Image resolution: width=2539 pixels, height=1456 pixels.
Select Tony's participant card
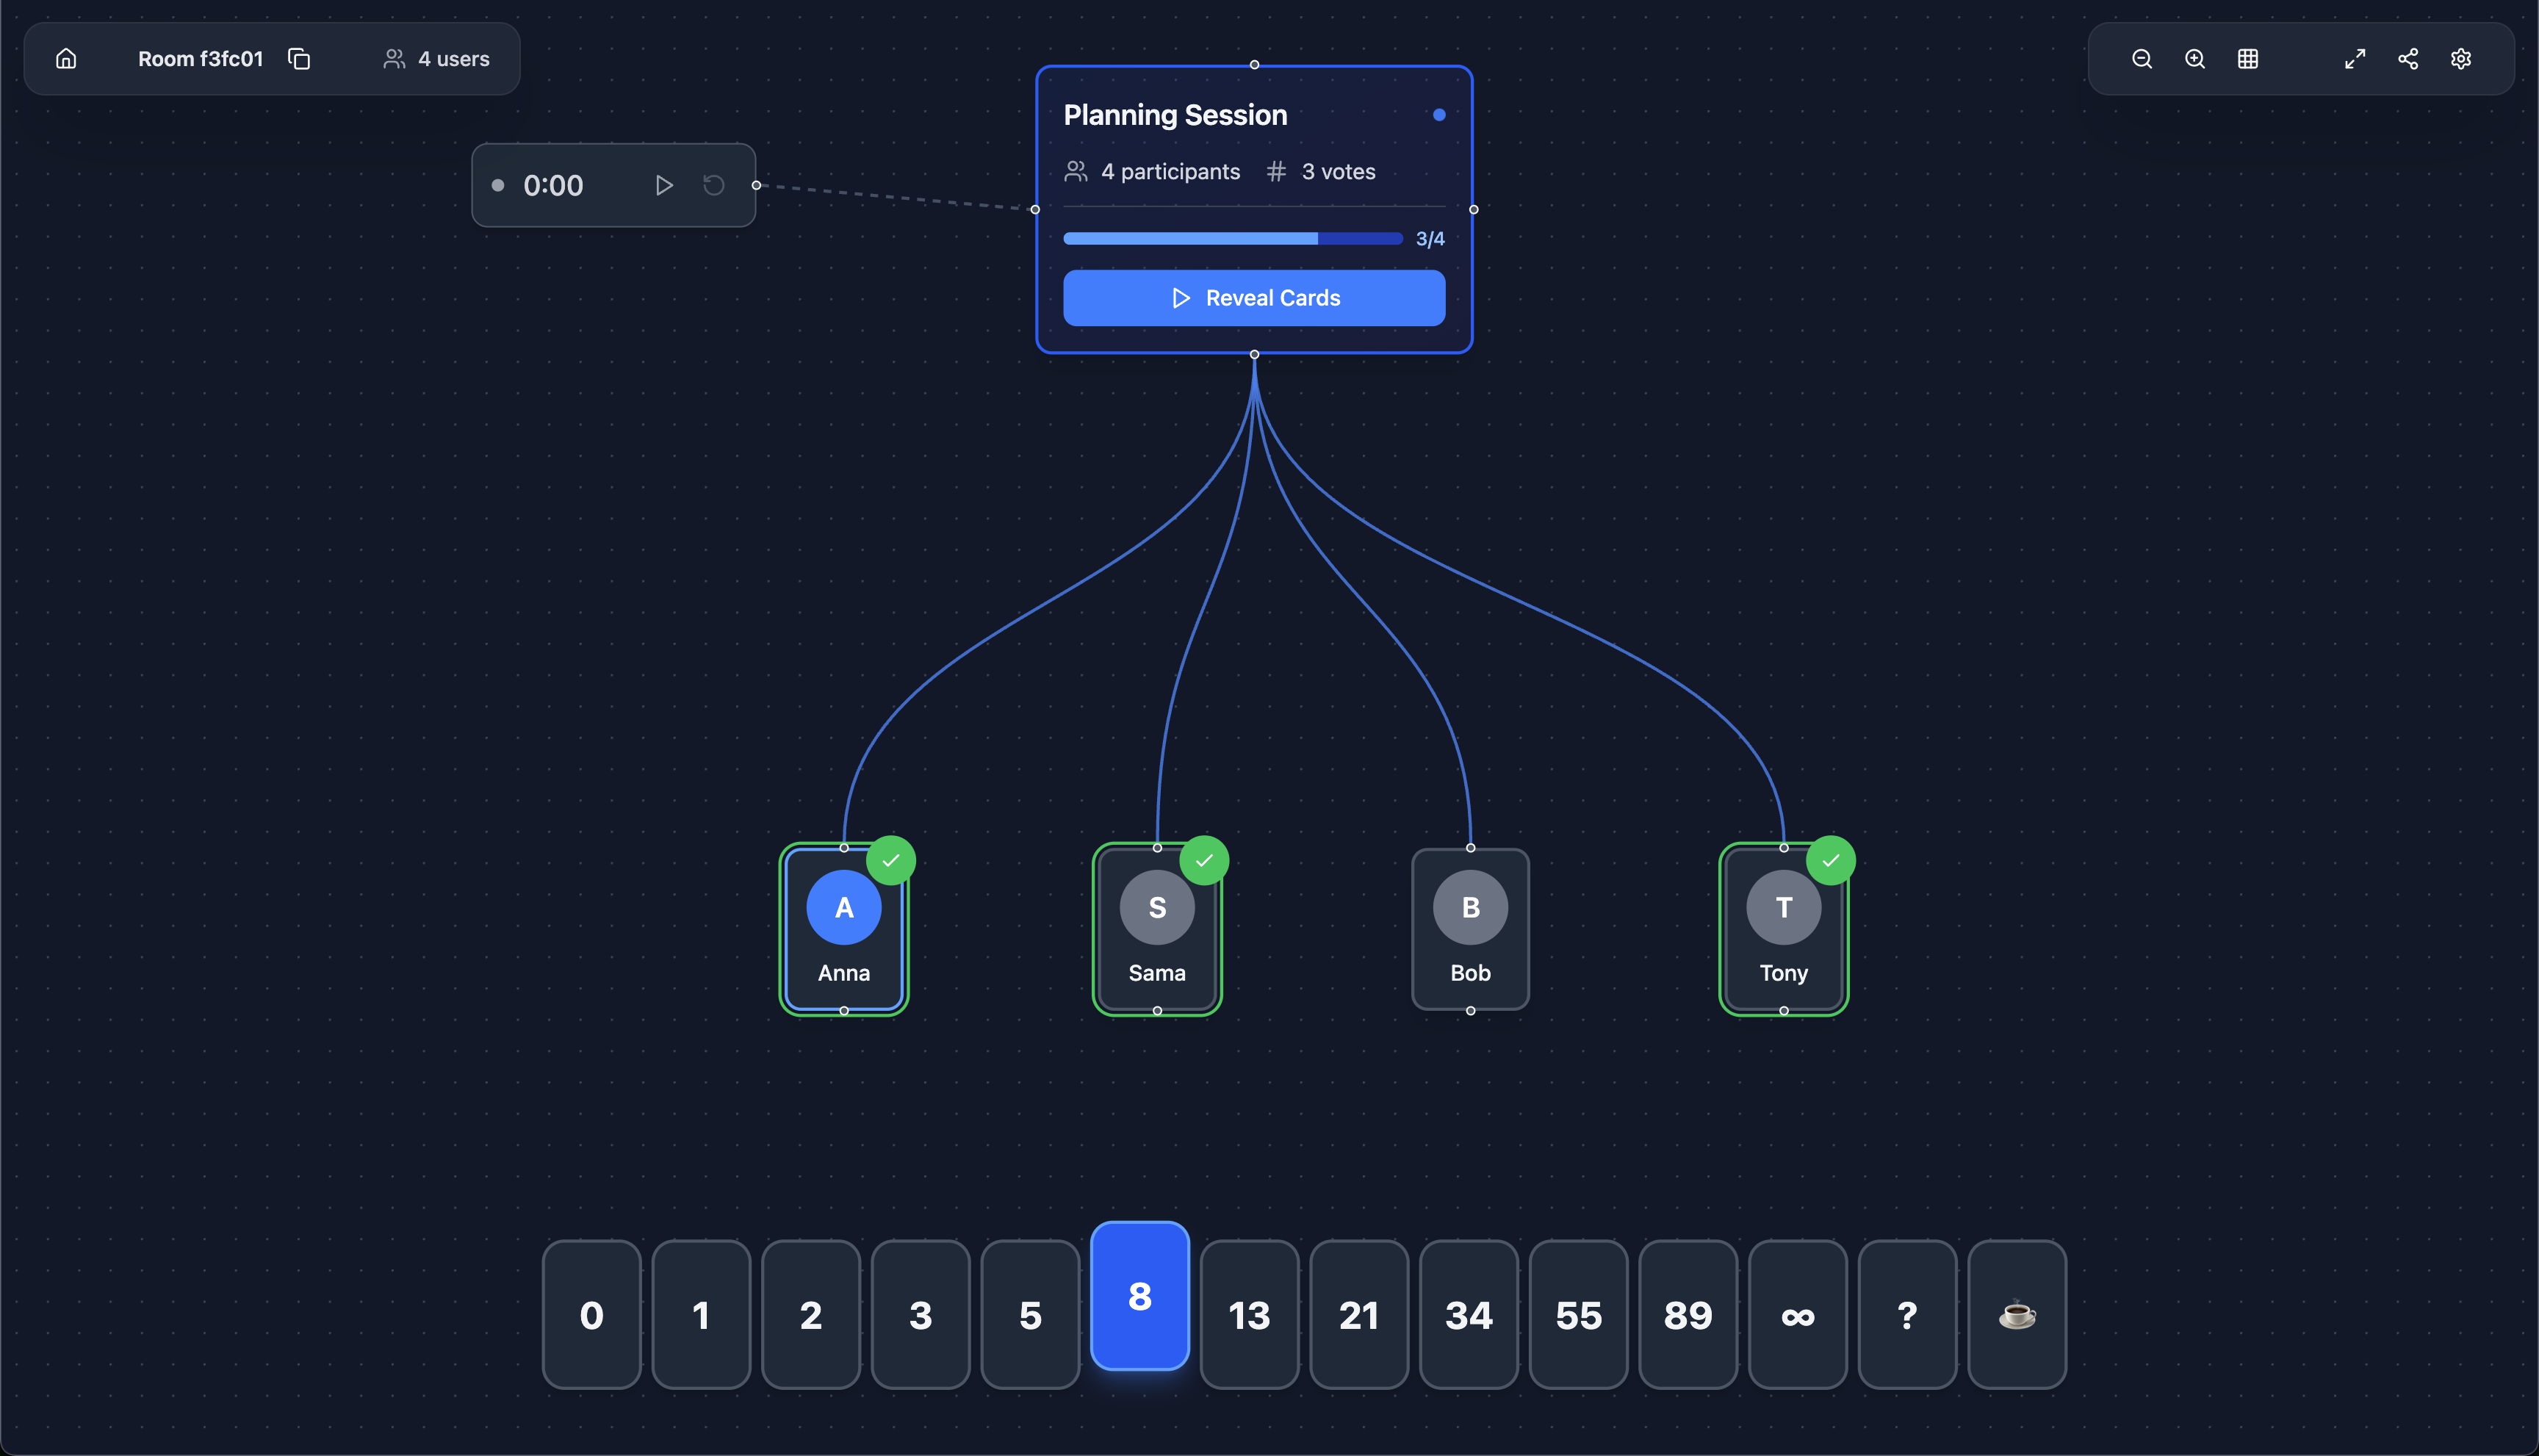tap(1783, 929)
